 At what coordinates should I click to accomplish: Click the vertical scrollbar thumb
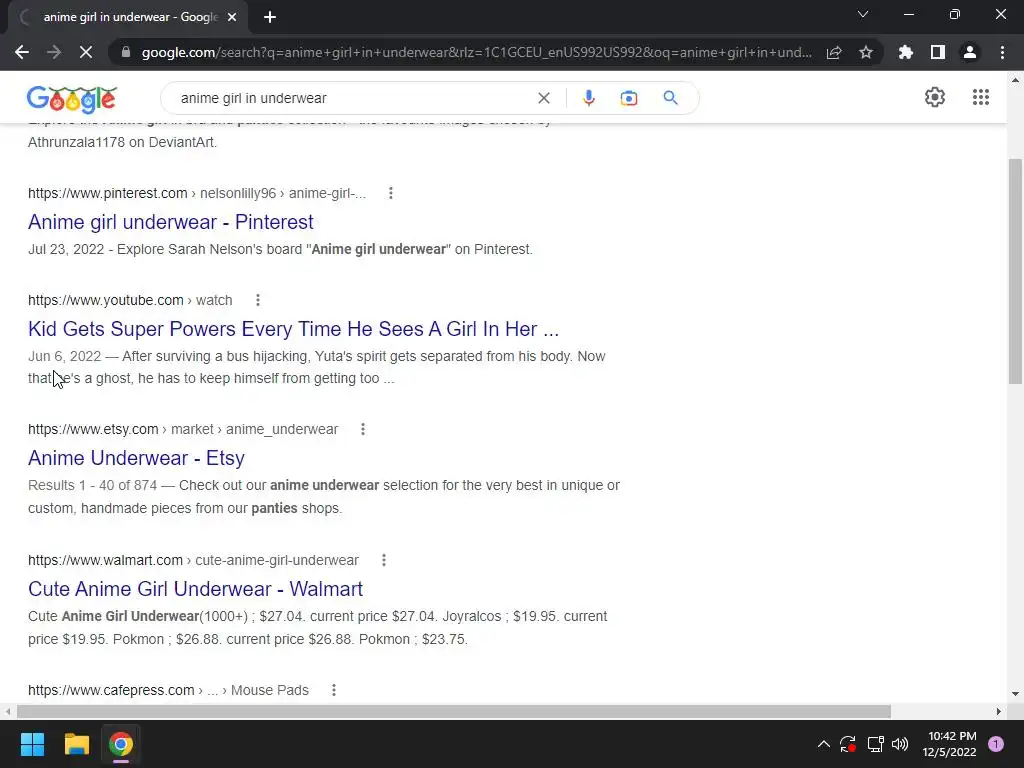1015,271
